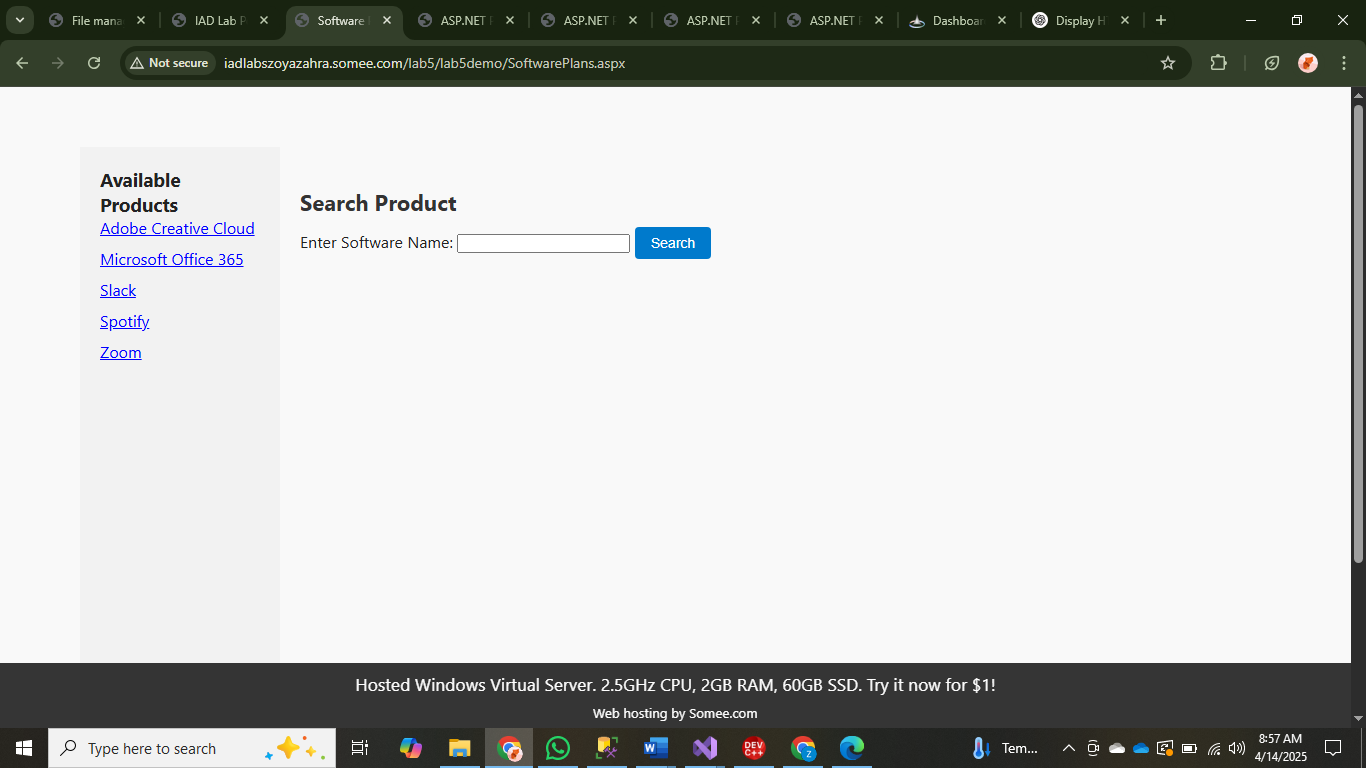1366x768 pixels.
Task: Click the active Chrome taskbar icon
Action: pyautogui.click(x=509, y=748)
